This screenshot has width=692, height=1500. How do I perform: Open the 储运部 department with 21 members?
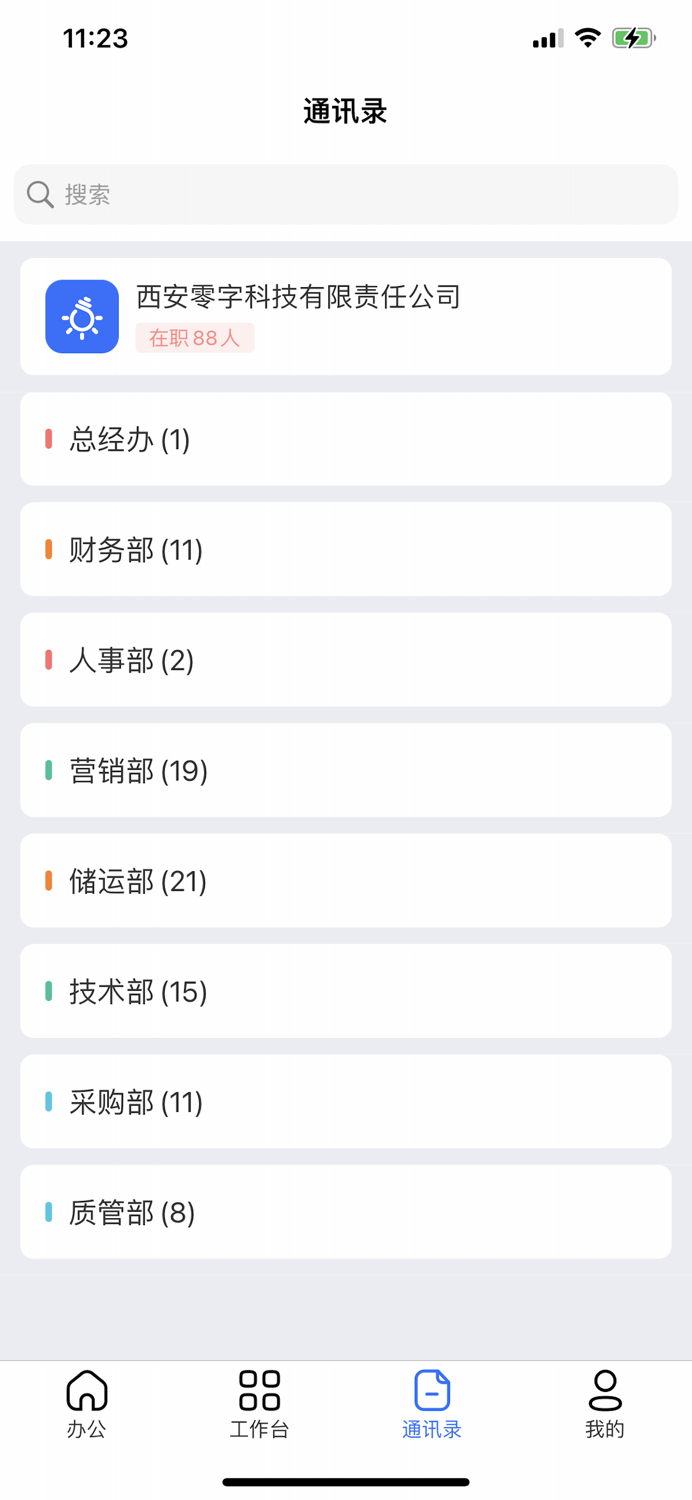coord(345,880)
